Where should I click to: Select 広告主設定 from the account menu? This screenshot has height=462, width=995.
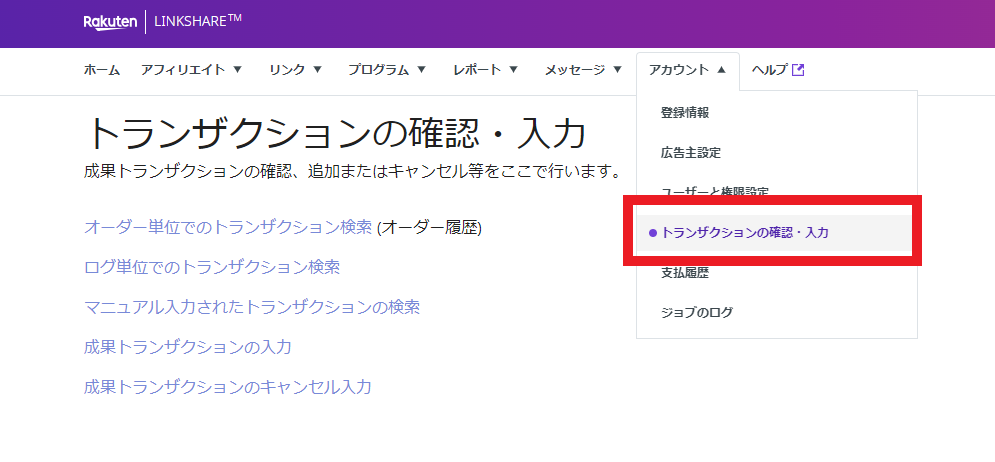[690, 153]
